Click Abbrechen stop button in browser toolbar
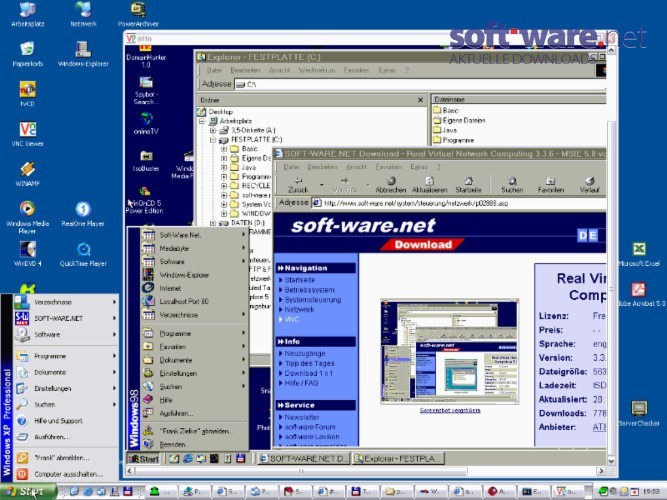 [391, 185]
